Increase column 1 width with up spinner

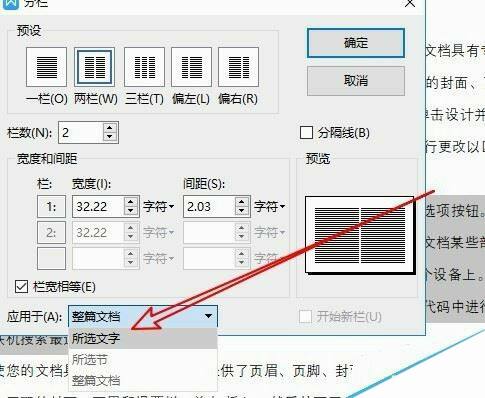pyautogui.click(x=131, y=202)
